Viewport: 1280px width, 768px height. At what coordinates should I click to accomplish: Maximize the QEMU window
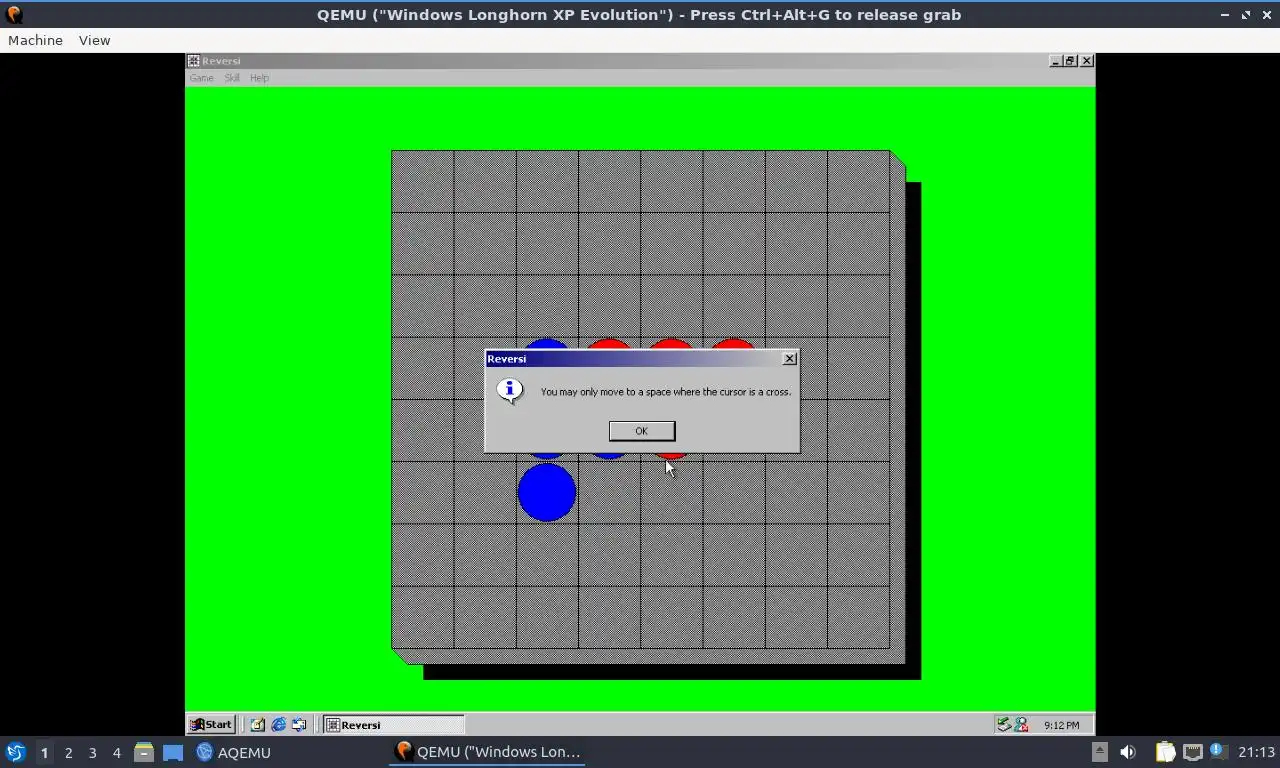(x=1246, y=15)
